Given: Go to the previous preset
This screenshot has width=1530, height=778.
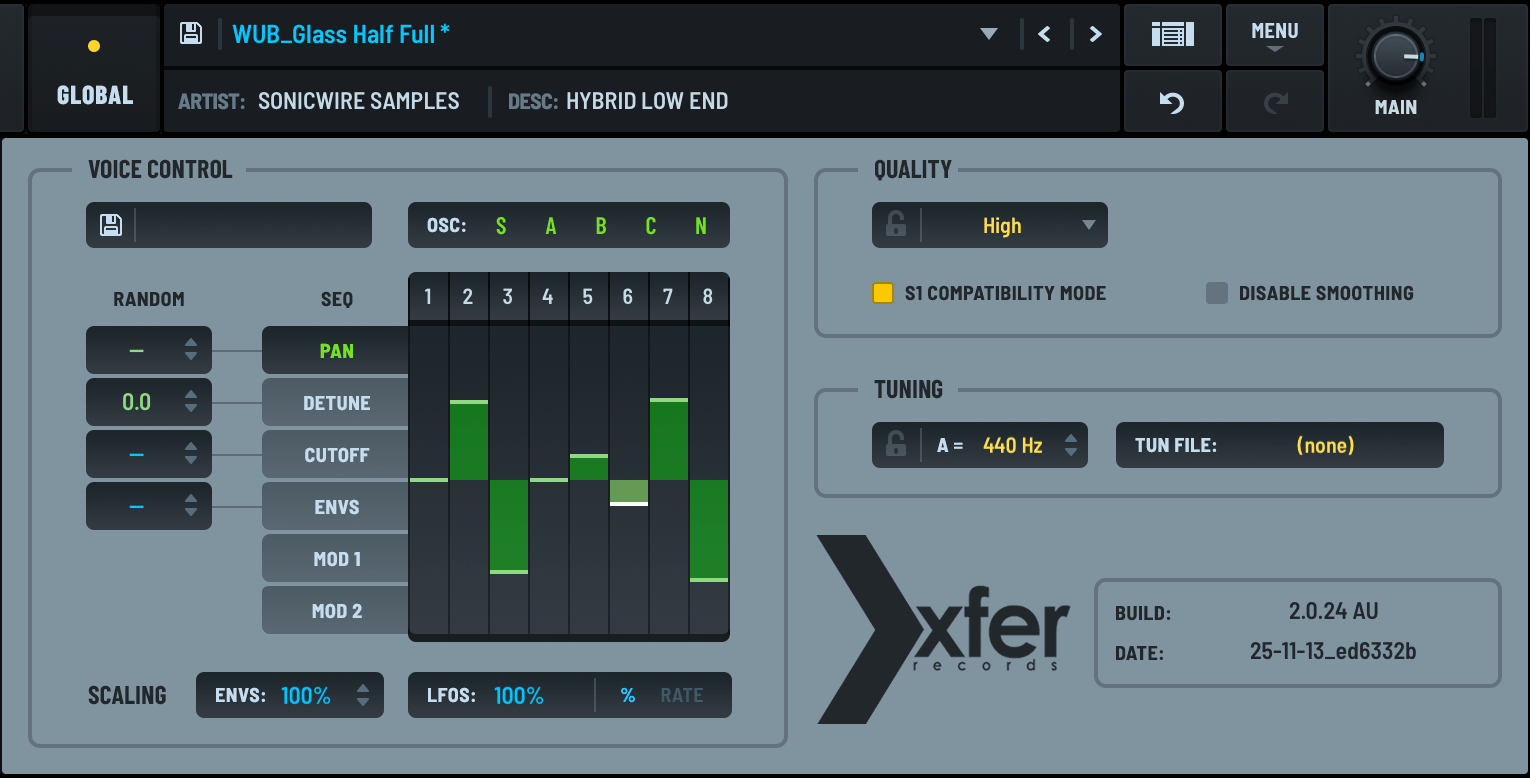Looking at the screenshot, I should [x=1045, y=34].
